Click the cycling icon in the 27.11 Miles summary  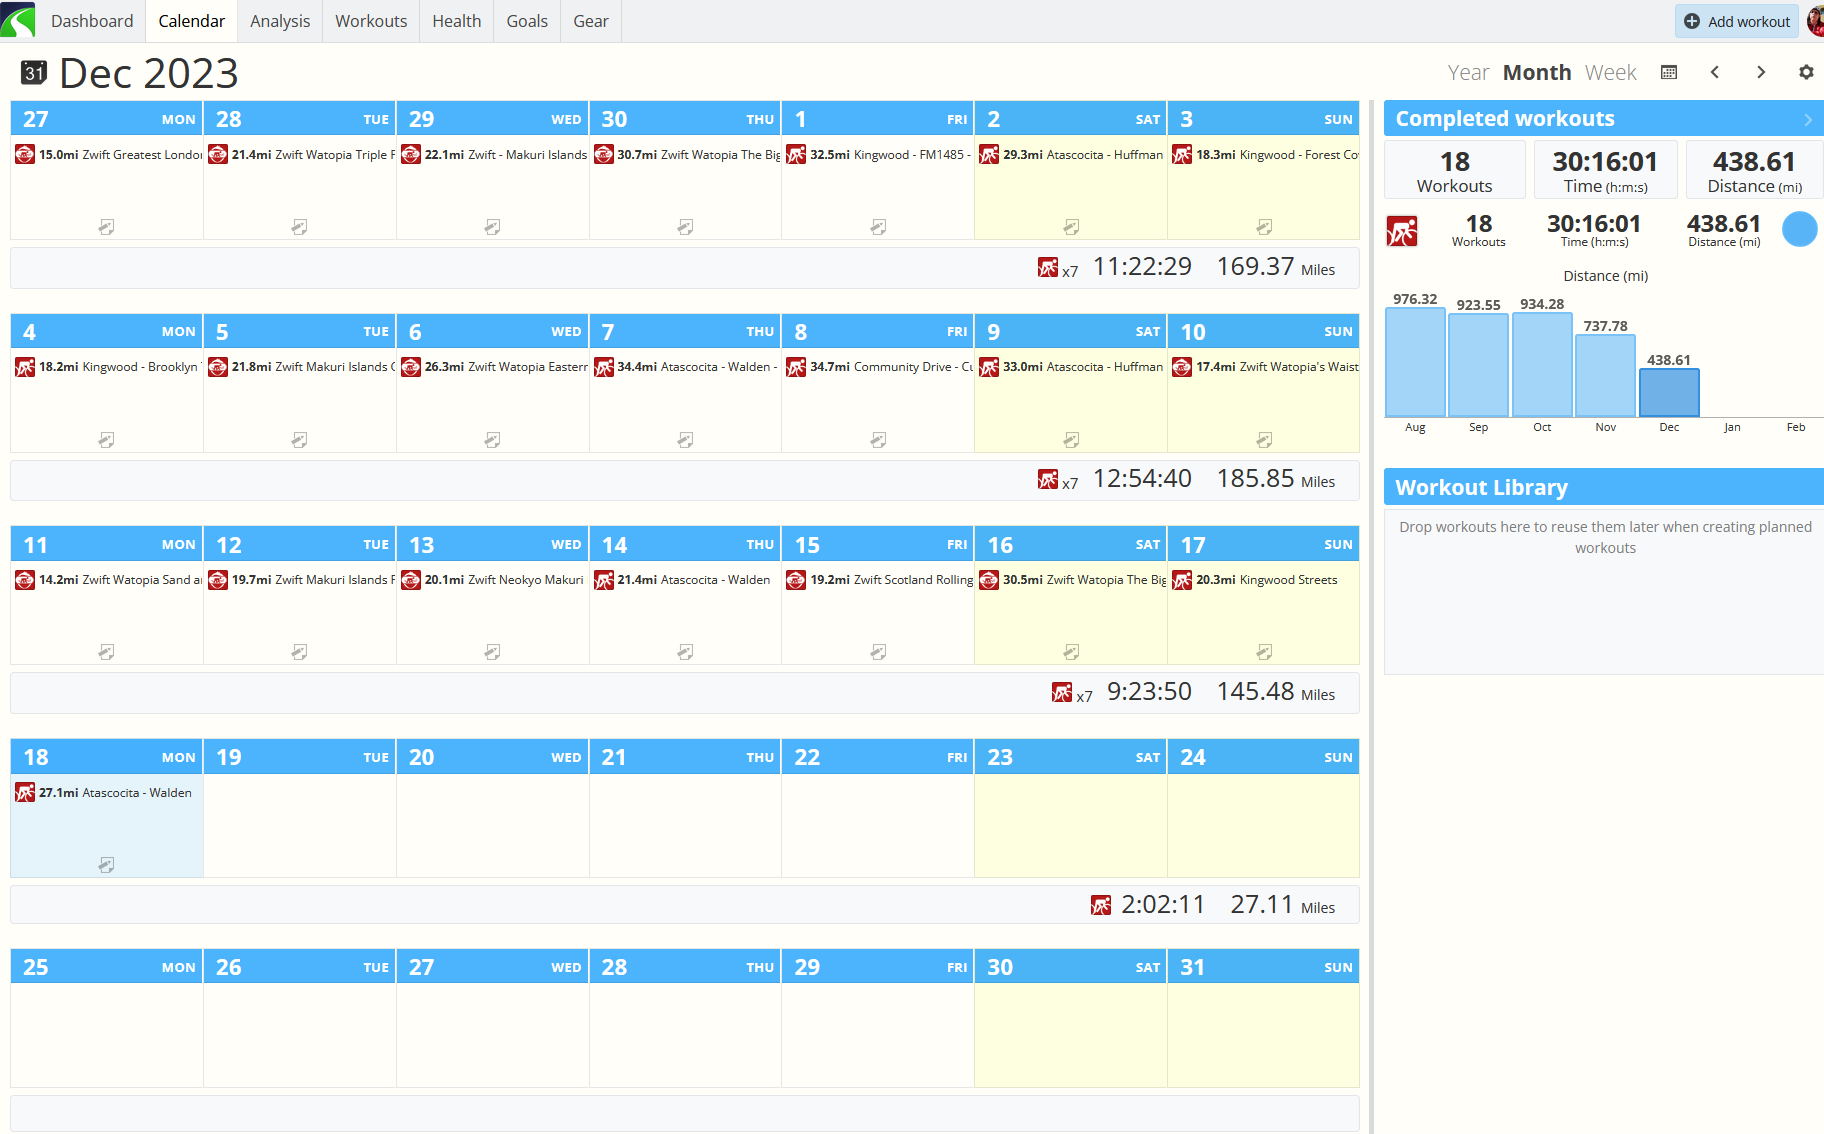1101,905
